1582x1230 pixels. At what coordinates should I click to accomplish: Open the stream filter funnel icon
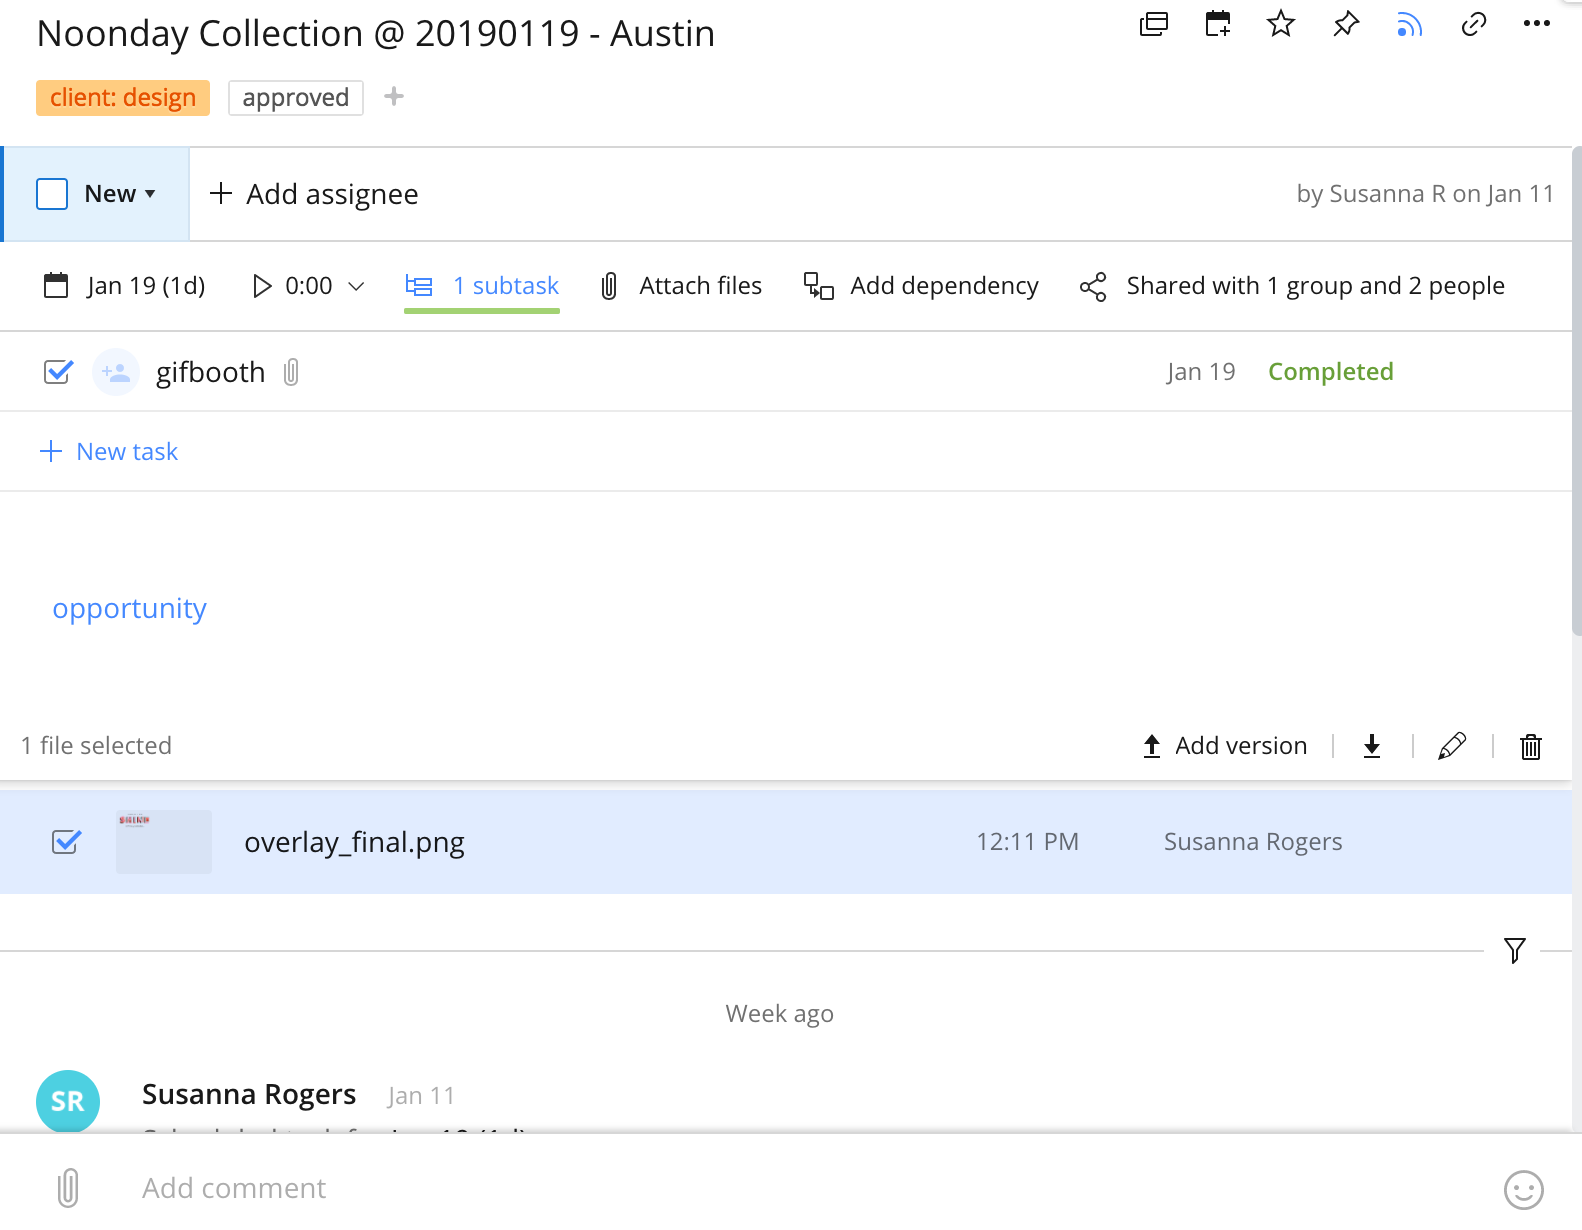[x=1514, y=950]
